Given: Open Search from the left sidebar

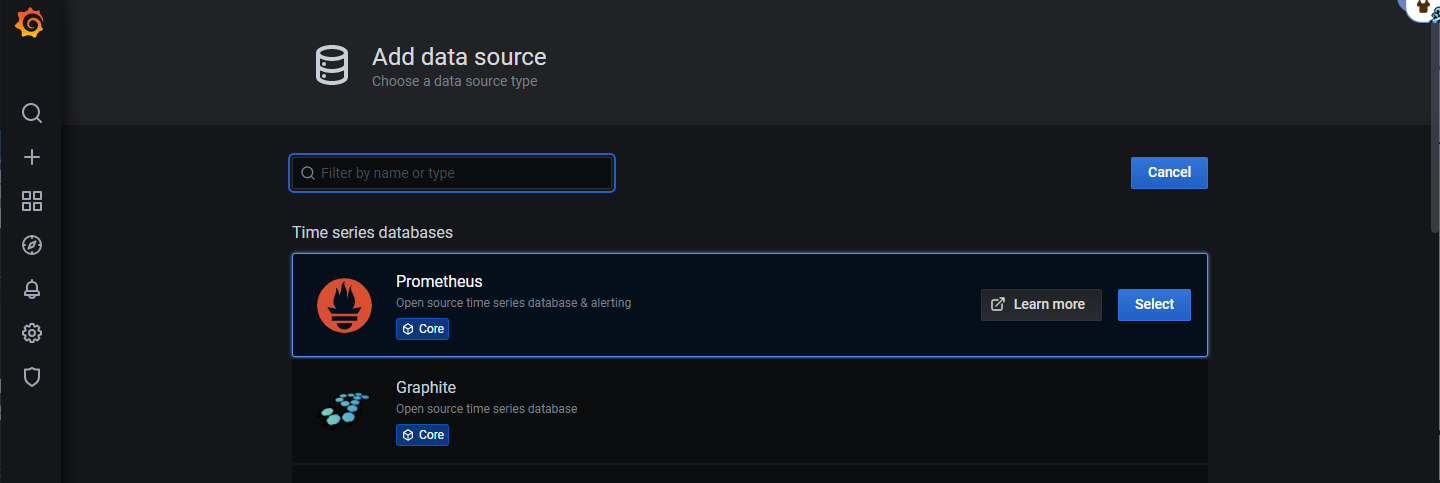Looking at the screenshot, I should pos(32,113).
